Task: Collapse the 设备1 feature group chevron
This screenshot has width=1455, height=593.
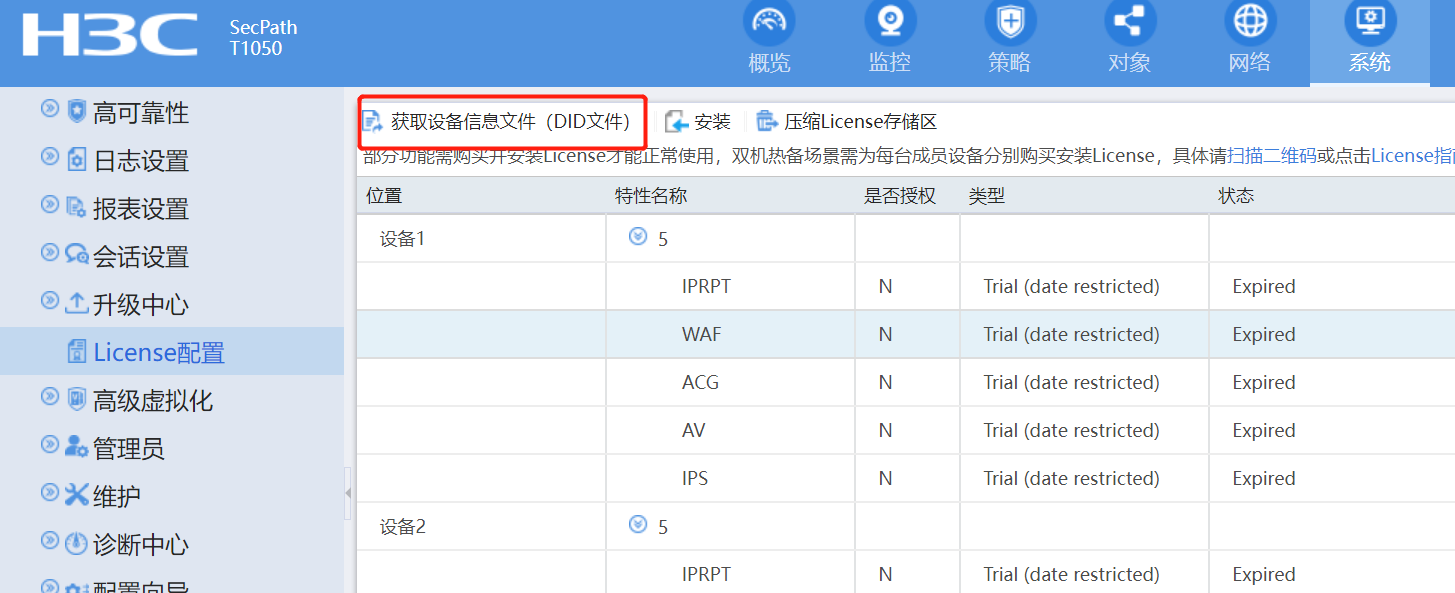Action: (638, 237)
